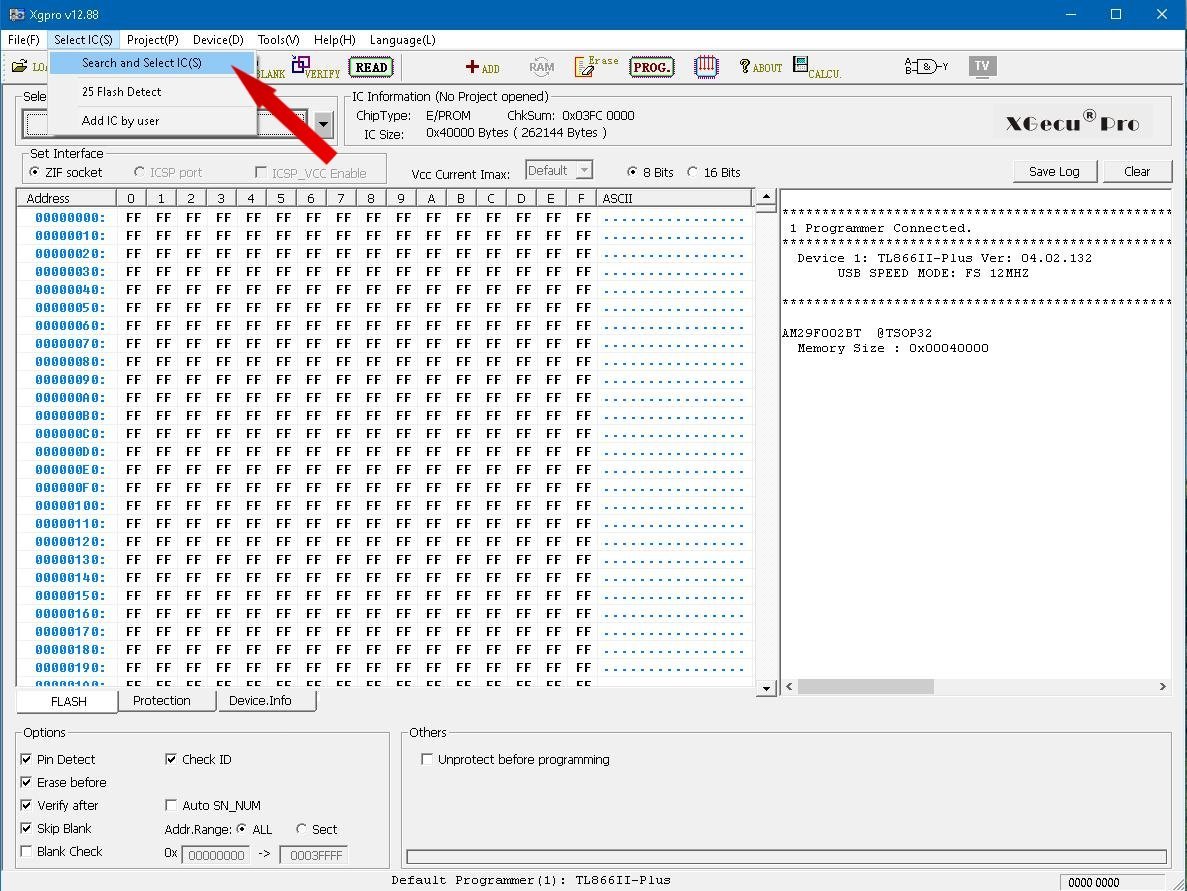Click hex address row 00000010:
This screenshot has width=1187, height=891.
click(x=70, y=235)
